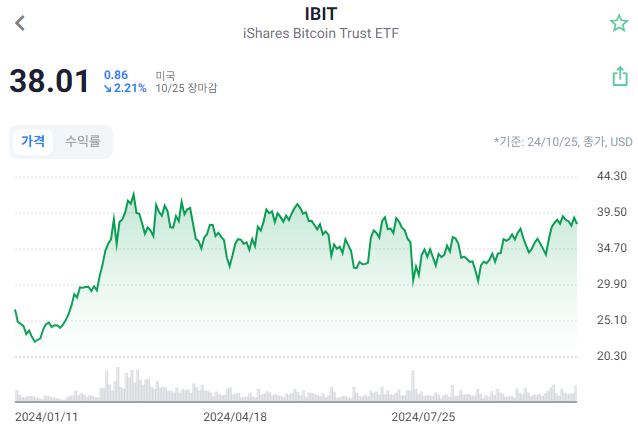Select the 2024/07/25 date on the chart axis

[x=423, y=416]
